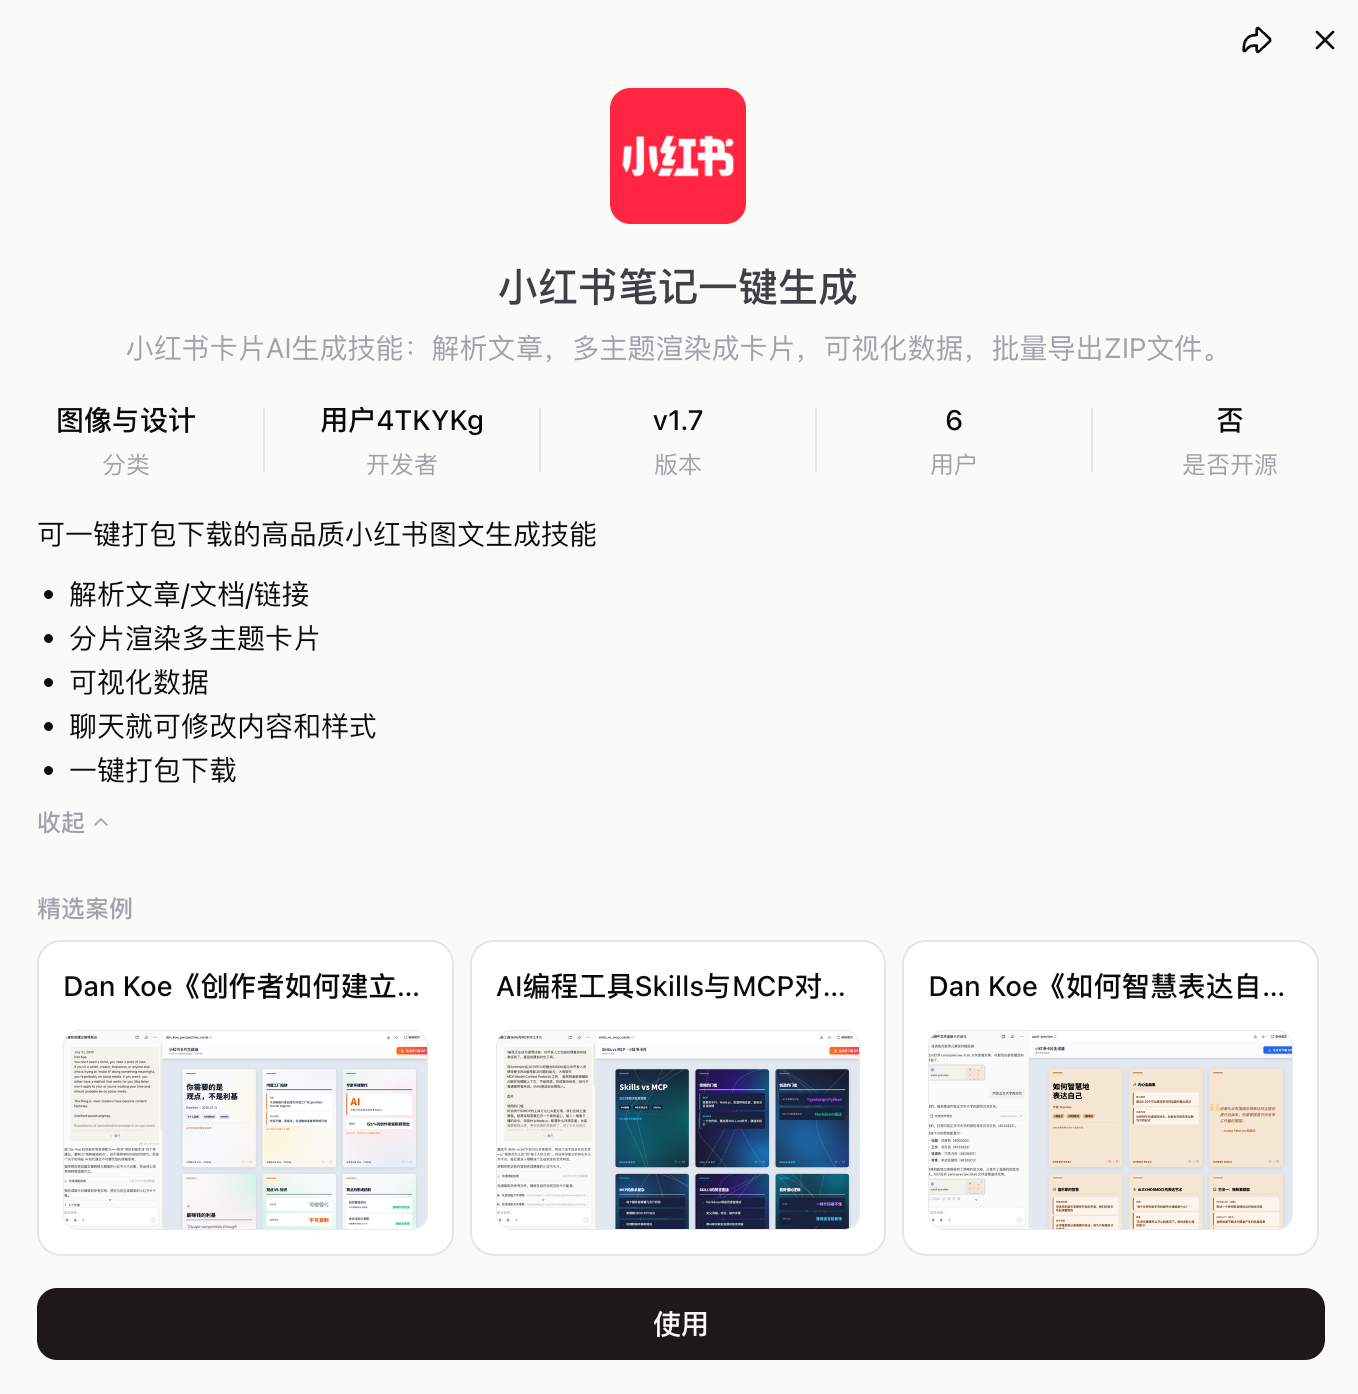Click the share arrow icon
This screenshot has width=1358, height=1394.
click(x=1256, y=40)
